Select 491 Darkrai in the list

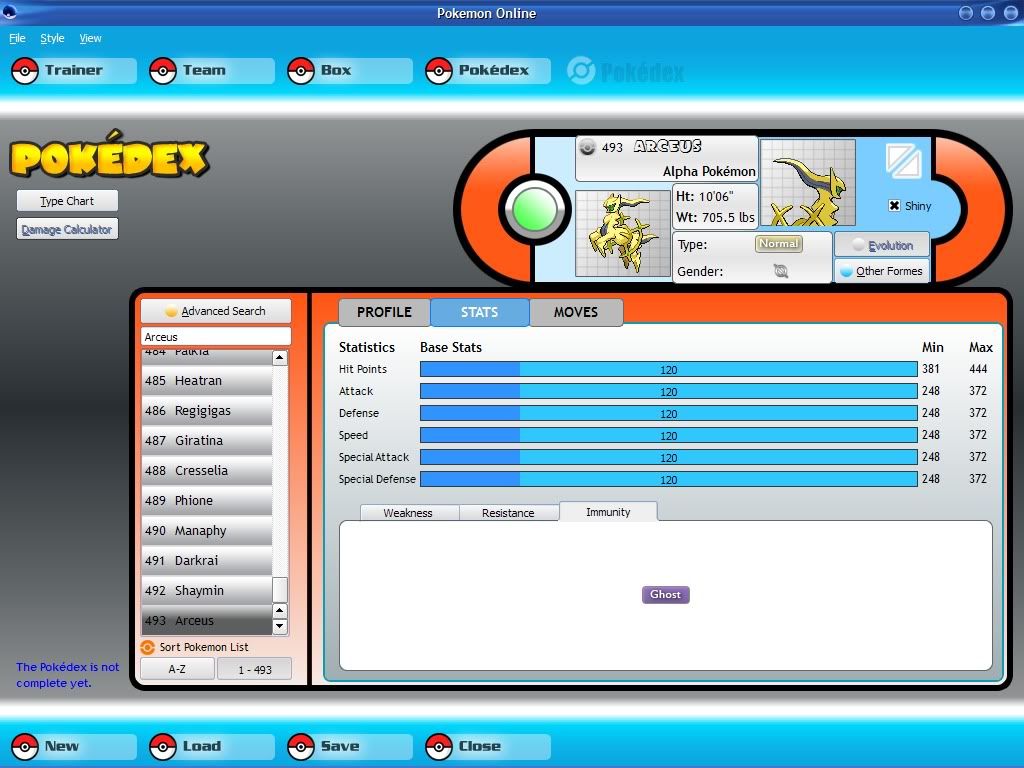tap(206, 561)
